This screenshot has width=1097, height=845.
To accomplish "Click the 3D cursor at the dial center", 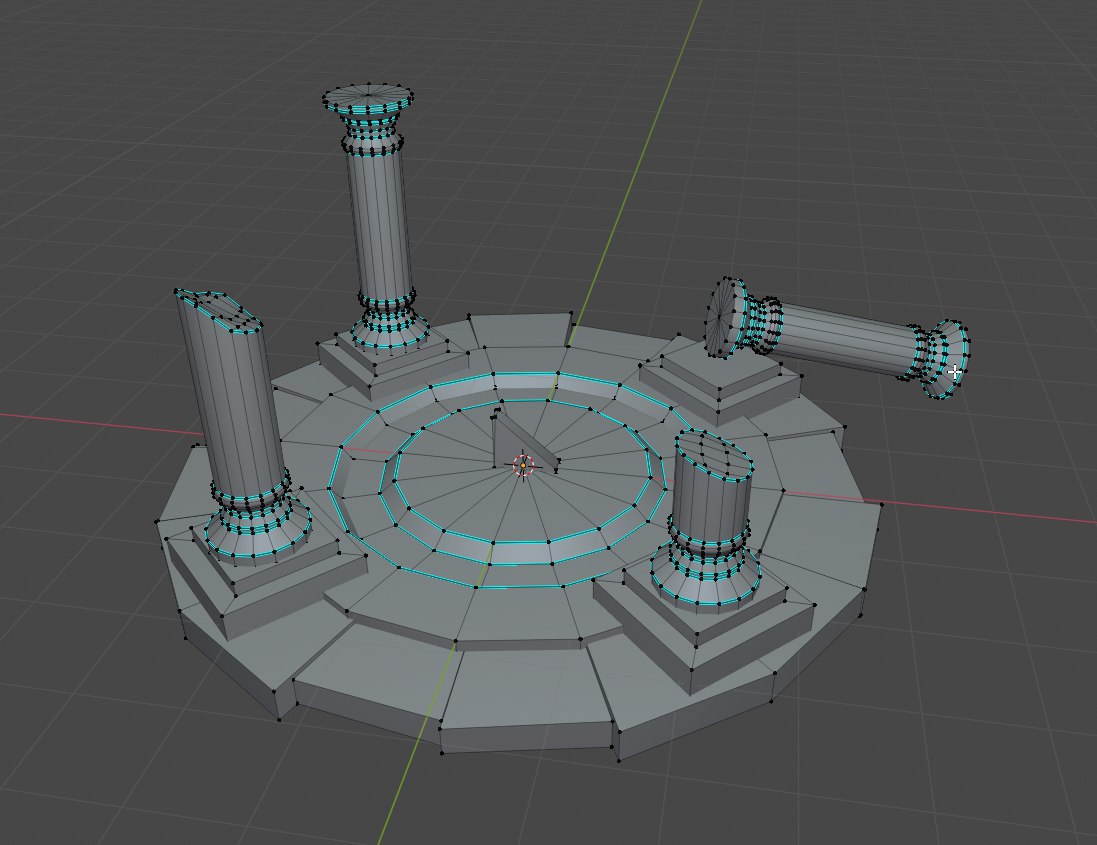I will pos(523,465).
